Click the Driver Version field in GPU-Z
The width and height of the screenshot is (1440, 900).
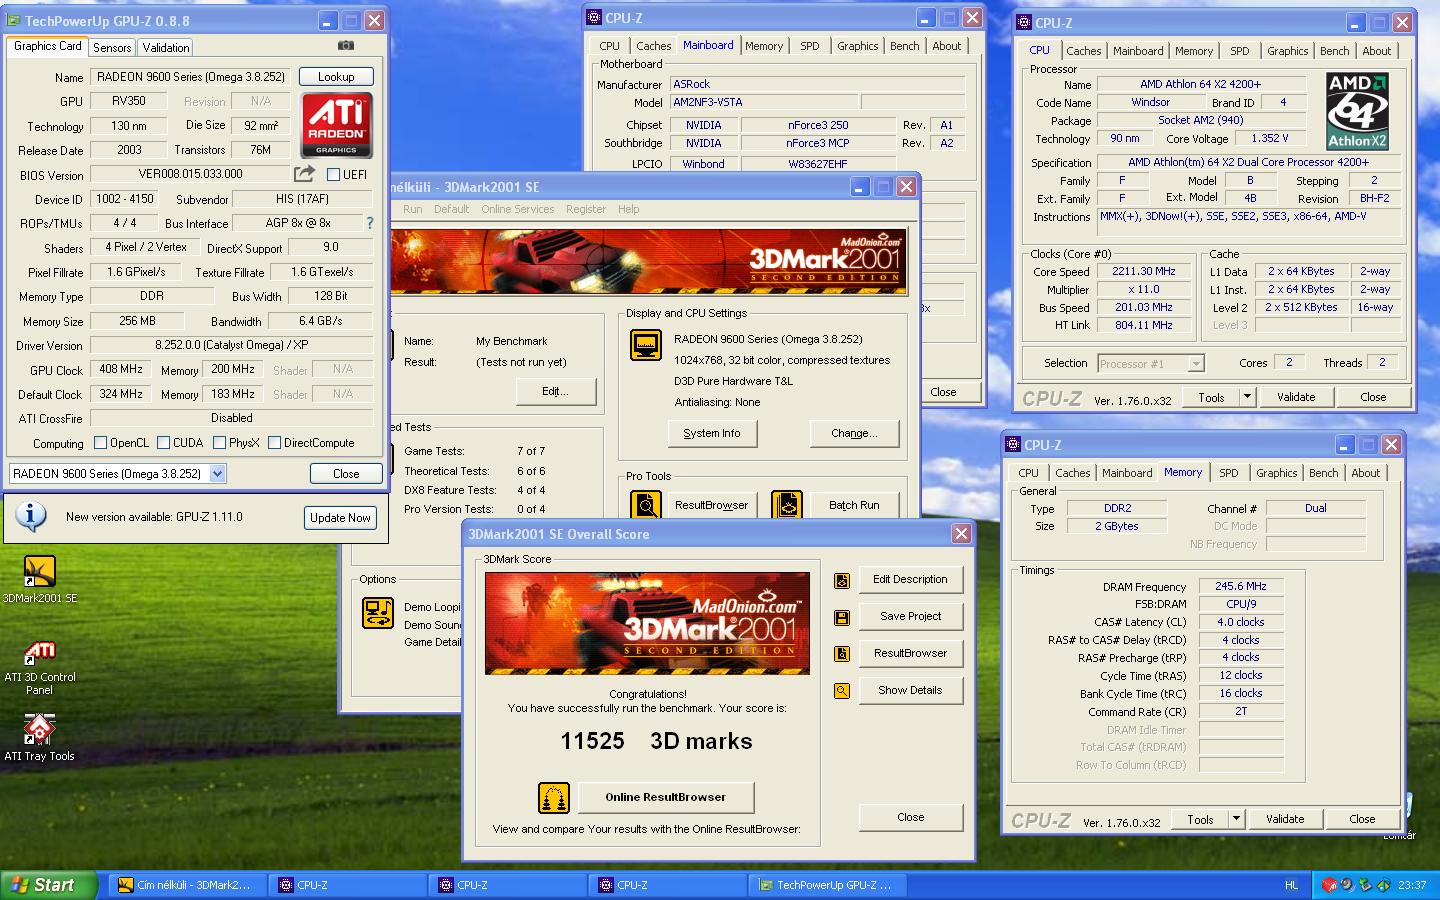coord(231,345)
